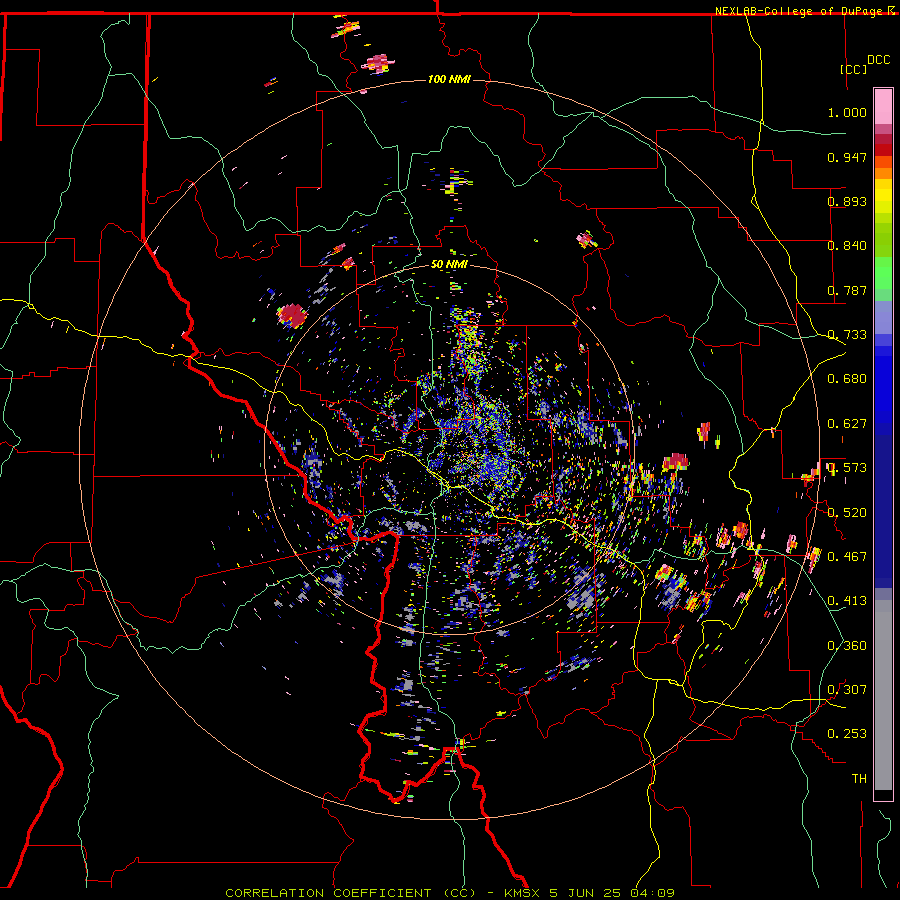Select the 0.307 scale value

tap(847, 690)
